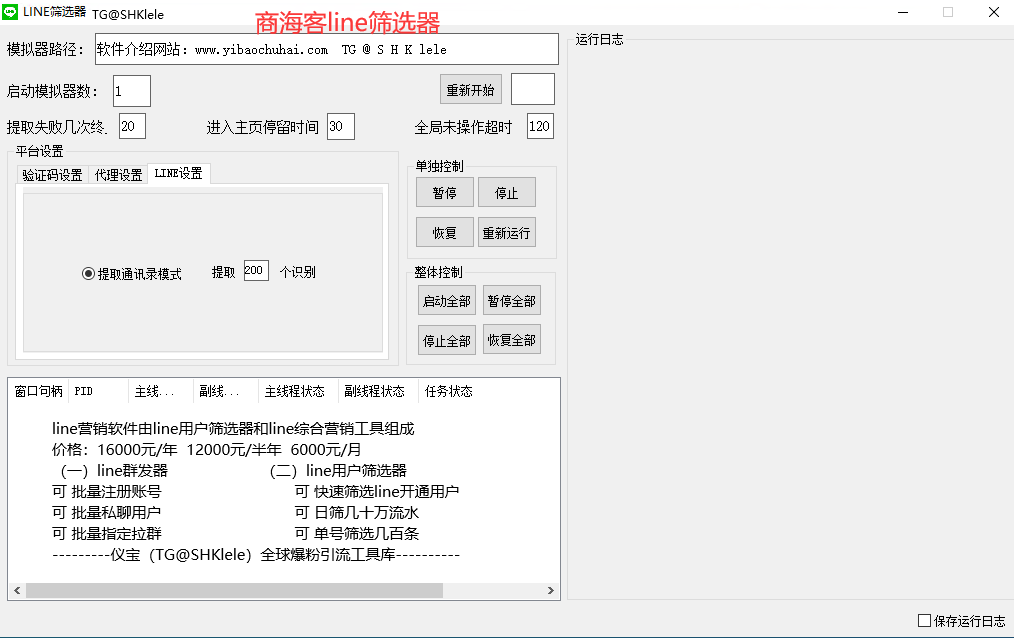Image resolution: width=1014 pixels, height=638 pixels.
Task: Switch to the 代理设置 tab
Action: [x=118, y=175]
